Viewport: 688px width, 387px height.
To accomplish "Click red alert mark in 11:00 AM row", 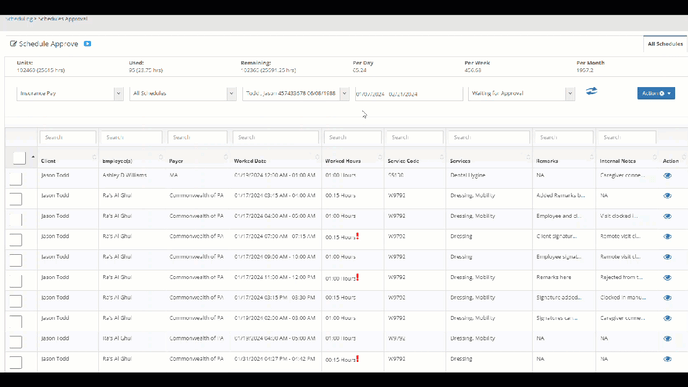I will click(358, 277).
